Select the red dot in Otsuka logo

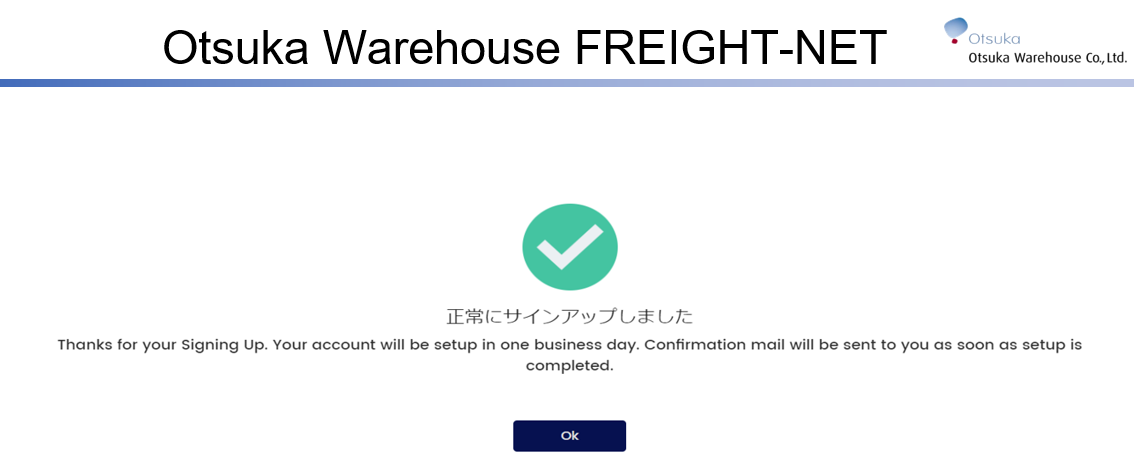[955, 41]
